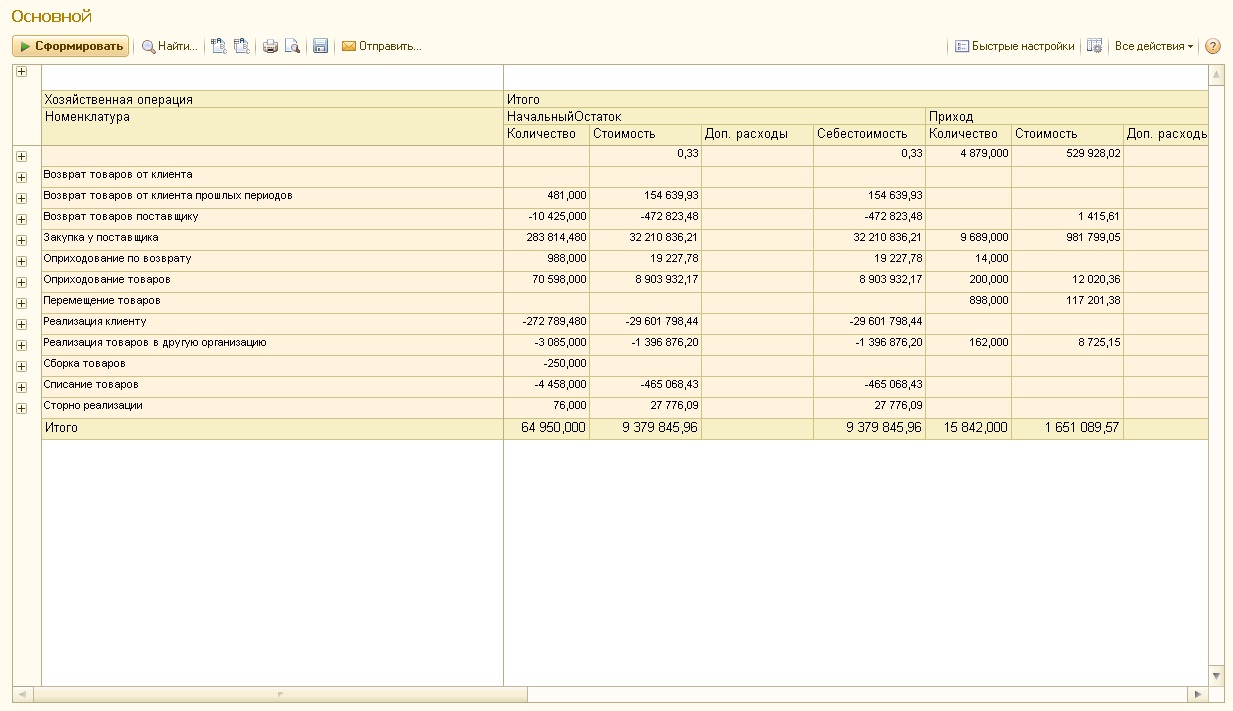
Task: Click the horizontal scrollbar right arrow
Action: point(1197,694)
